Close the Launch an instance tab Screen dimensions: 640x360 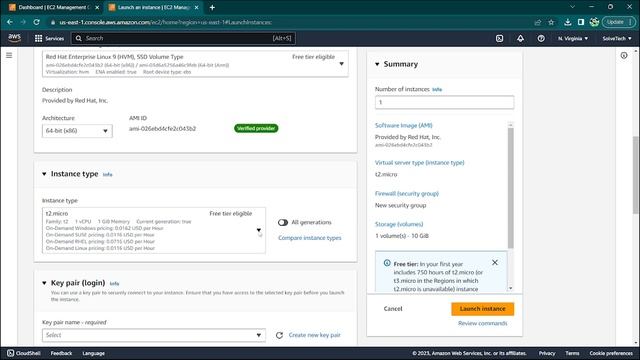point(197,7)
